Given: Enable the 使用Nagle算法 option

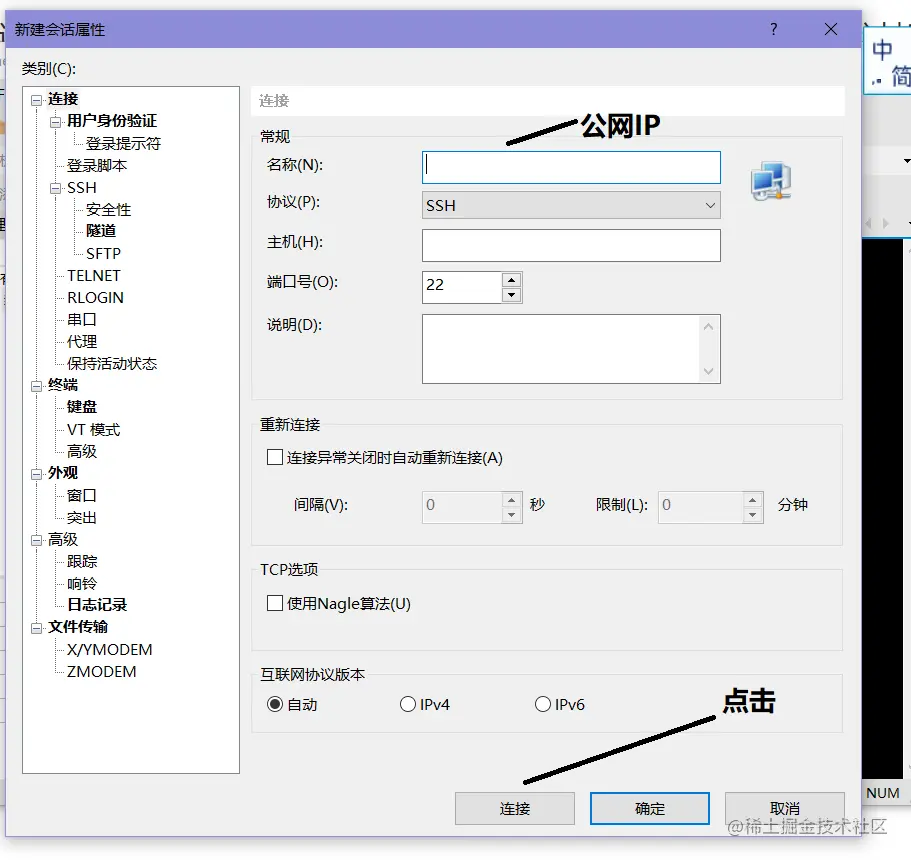Looking at the screenshot, I should [x=273, y=604].
